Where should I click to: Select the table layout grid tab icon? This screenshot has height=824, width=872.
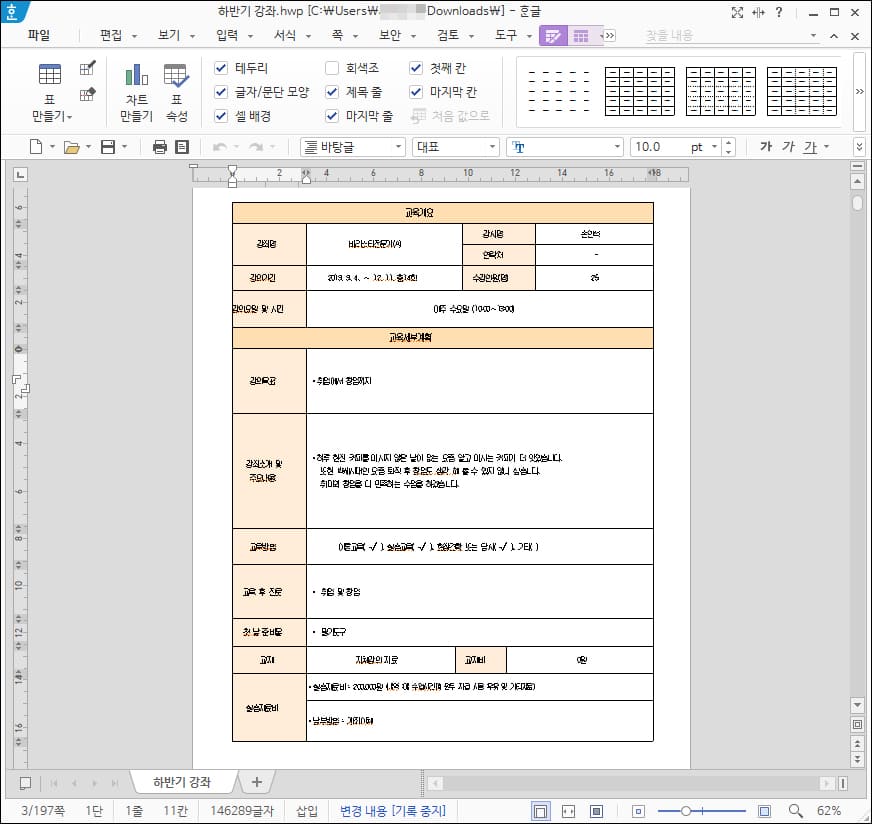(x=581, y=36)
